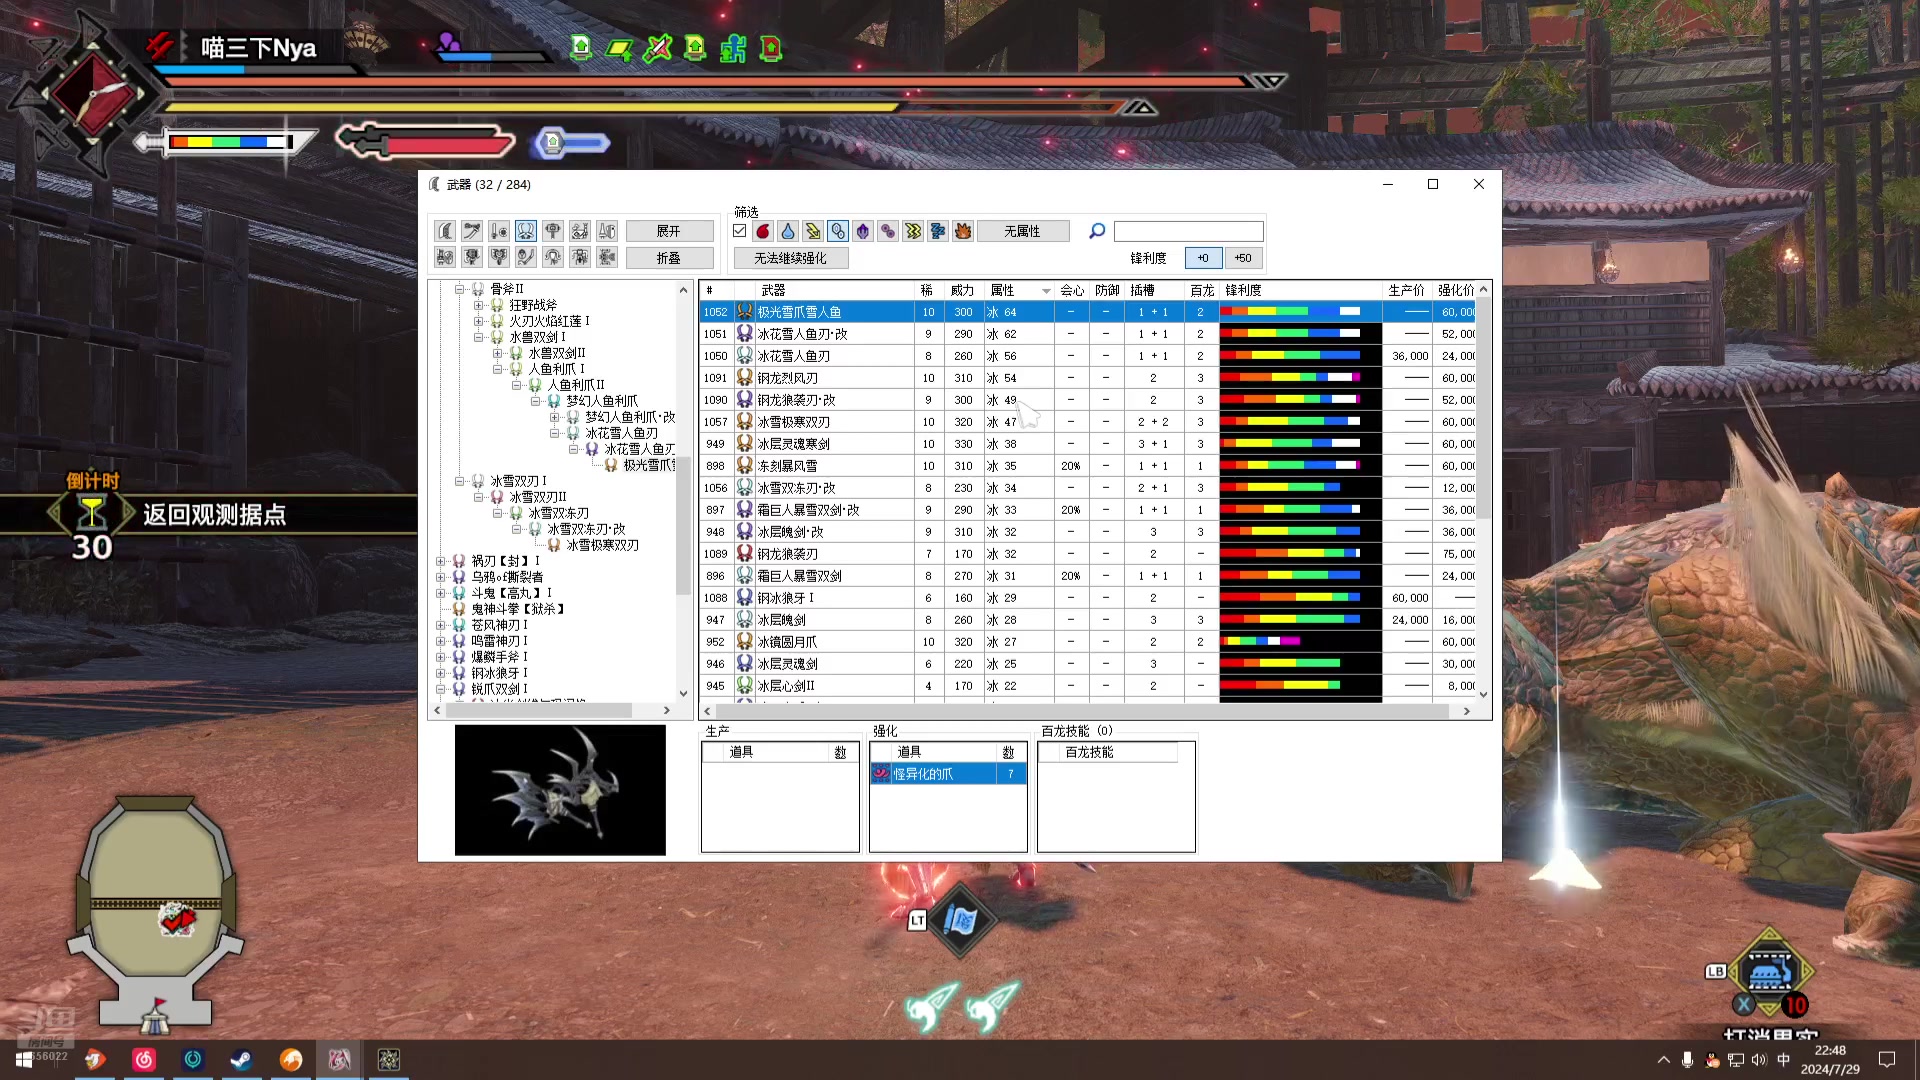Select the Switch Axe weapon type icon
Viewport: 1920px width, 1080px height.
472,258
